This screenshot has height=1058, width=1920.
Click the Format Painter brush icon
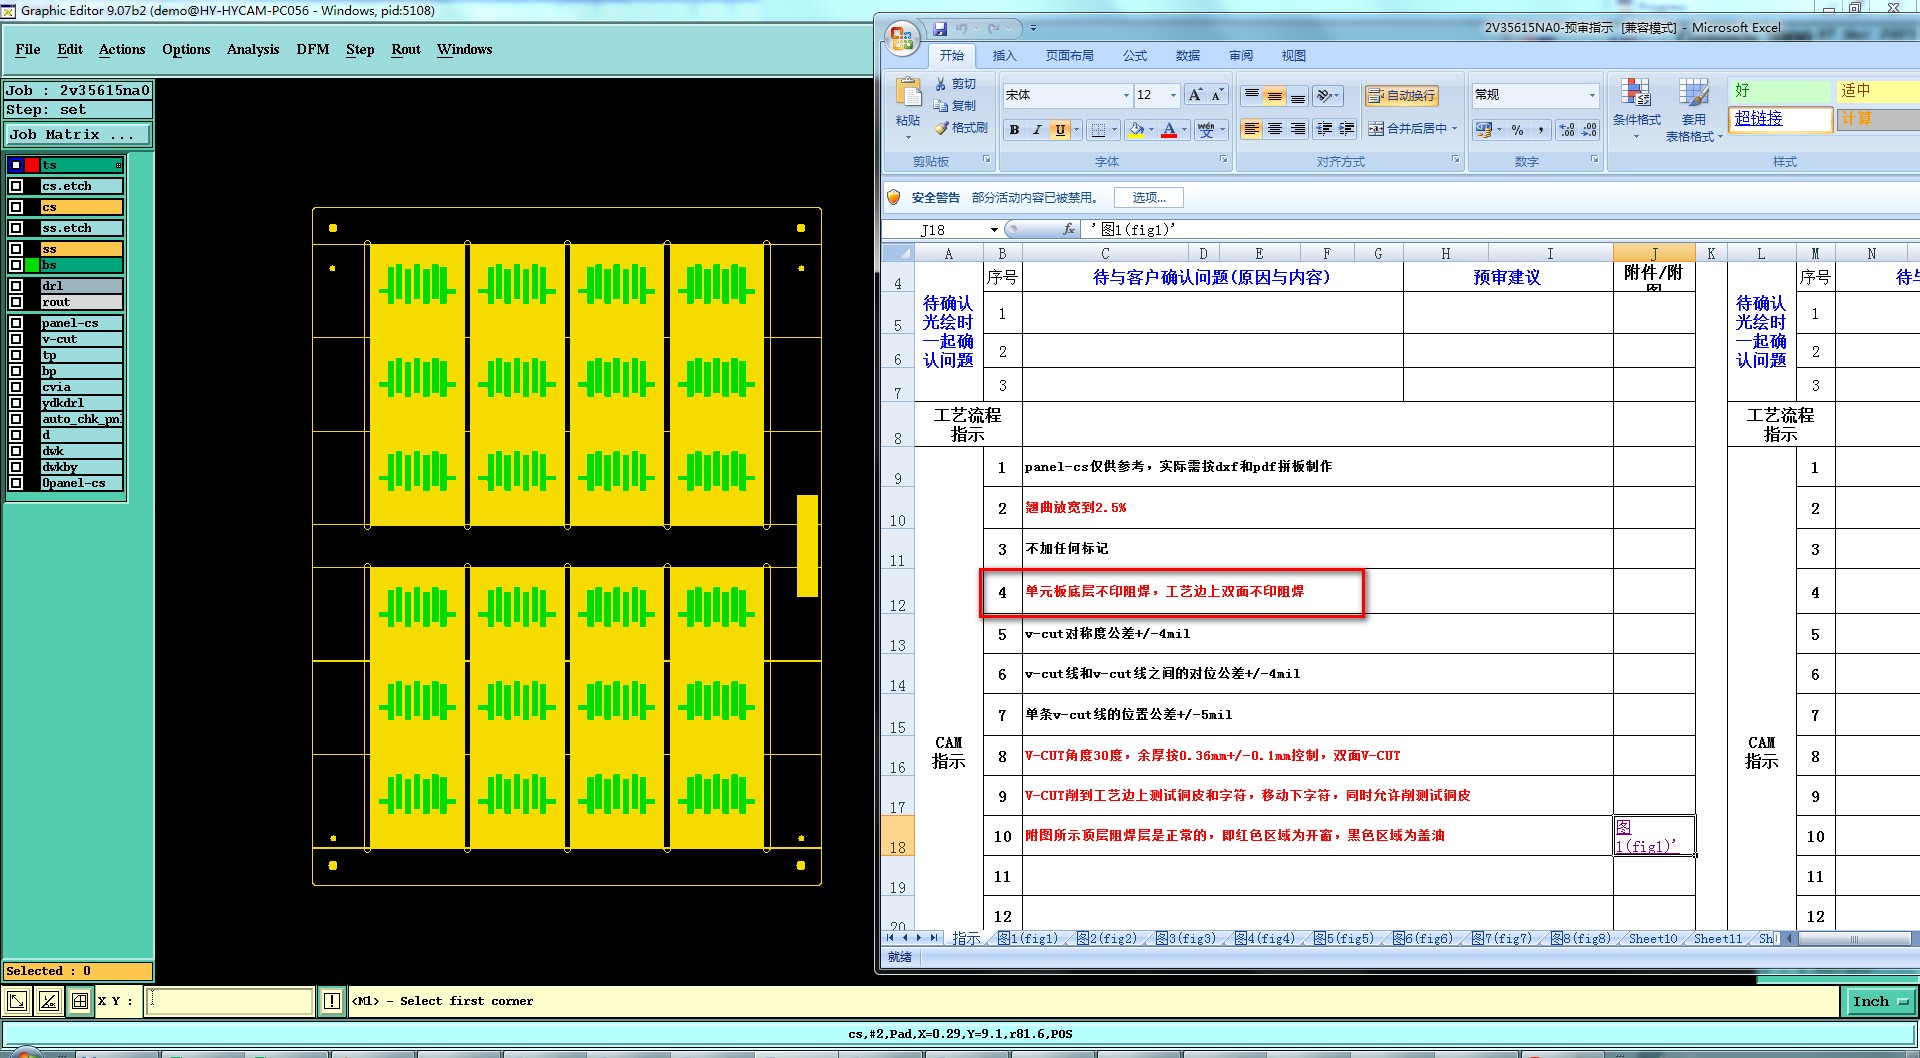(941, 128)
